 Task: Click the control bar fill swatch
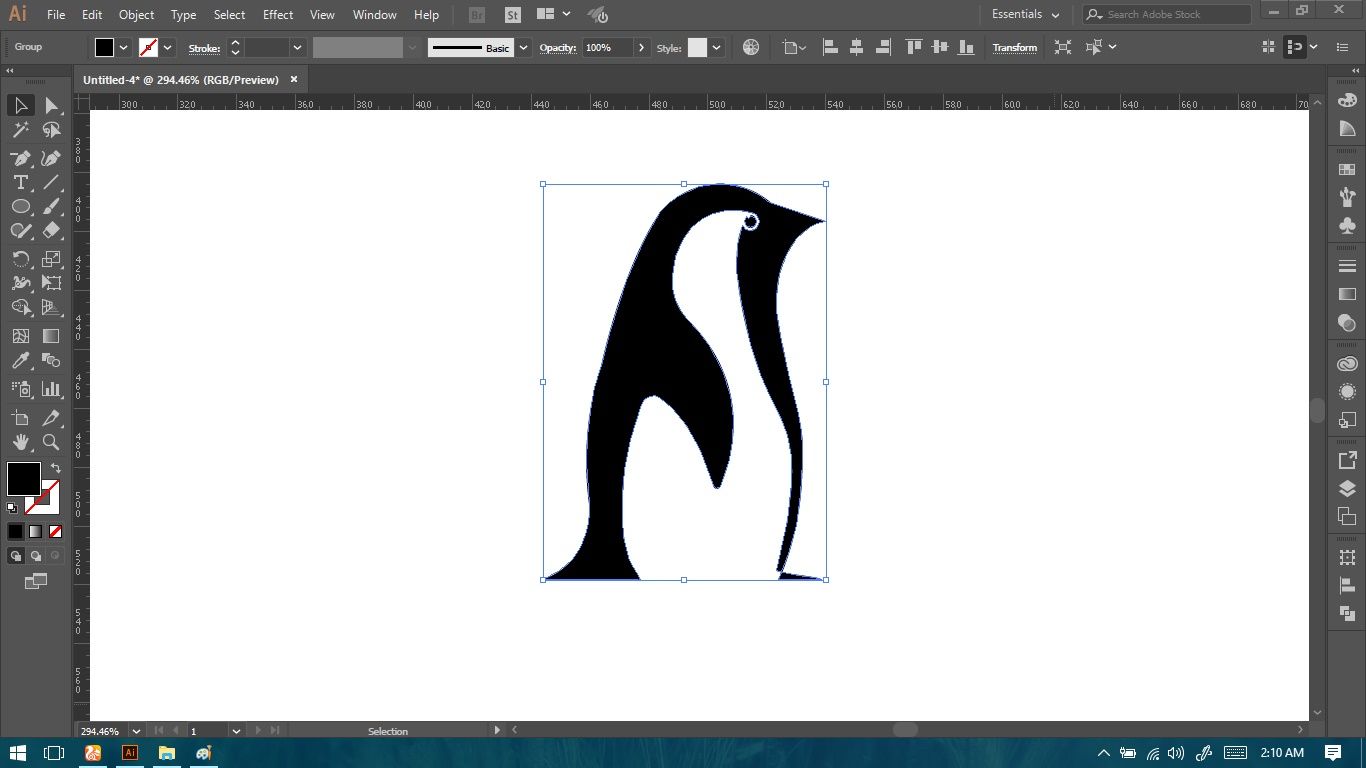(104, 47)
